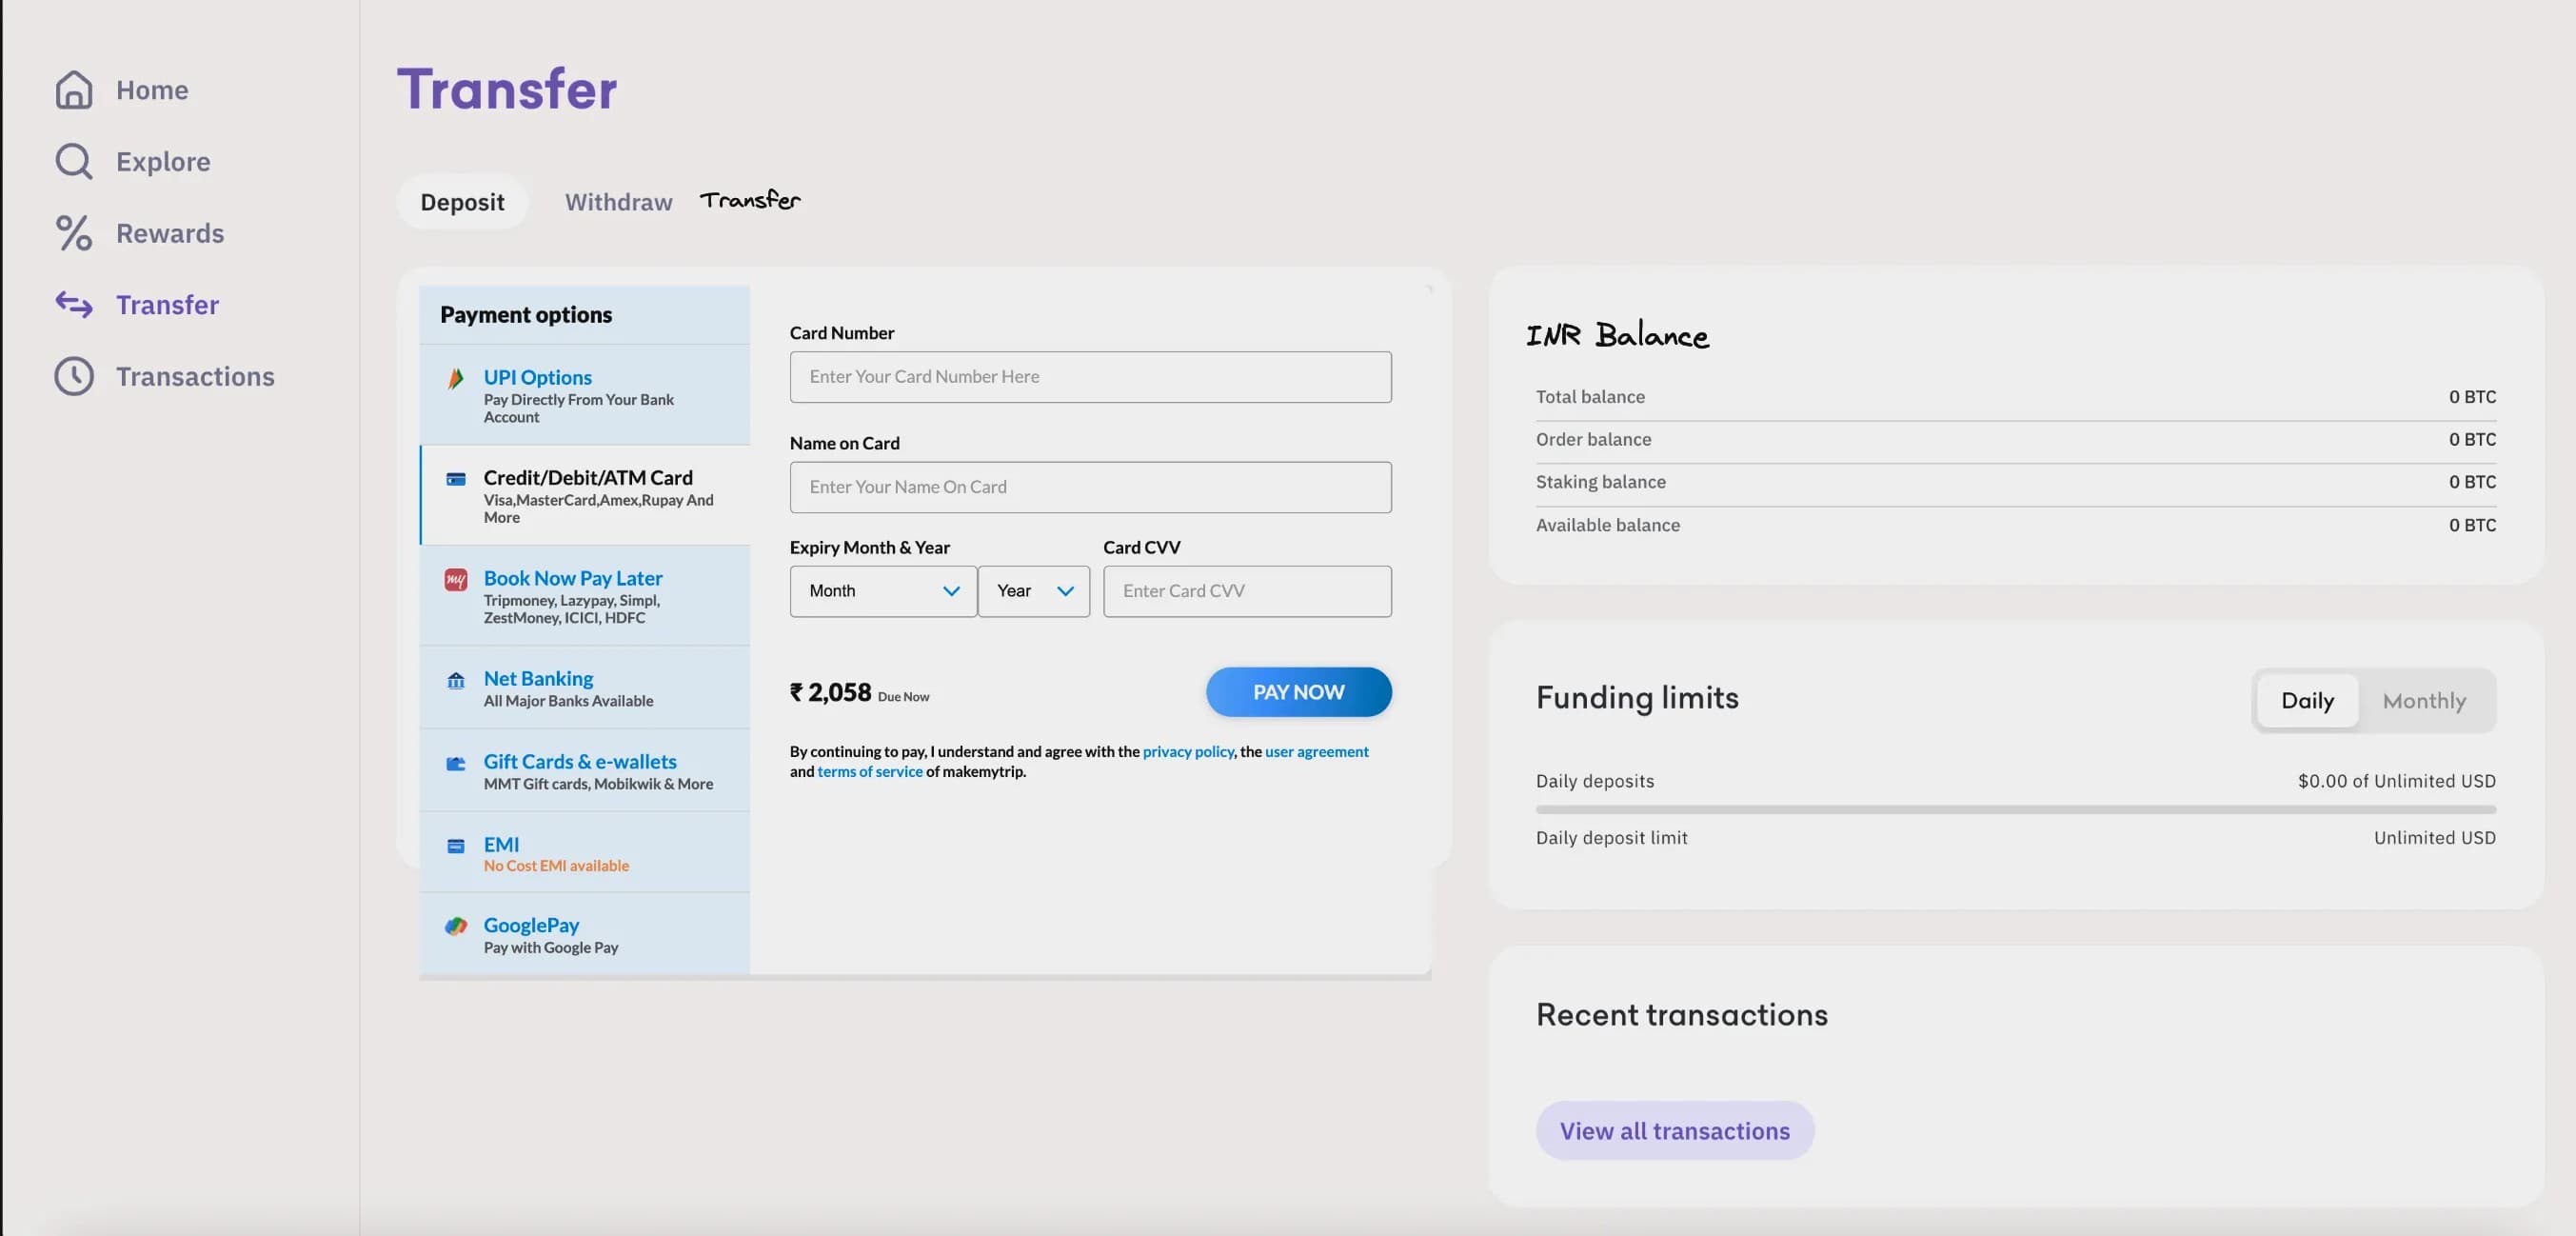Switch funding limits to Monthly

tap(2423, 700)
